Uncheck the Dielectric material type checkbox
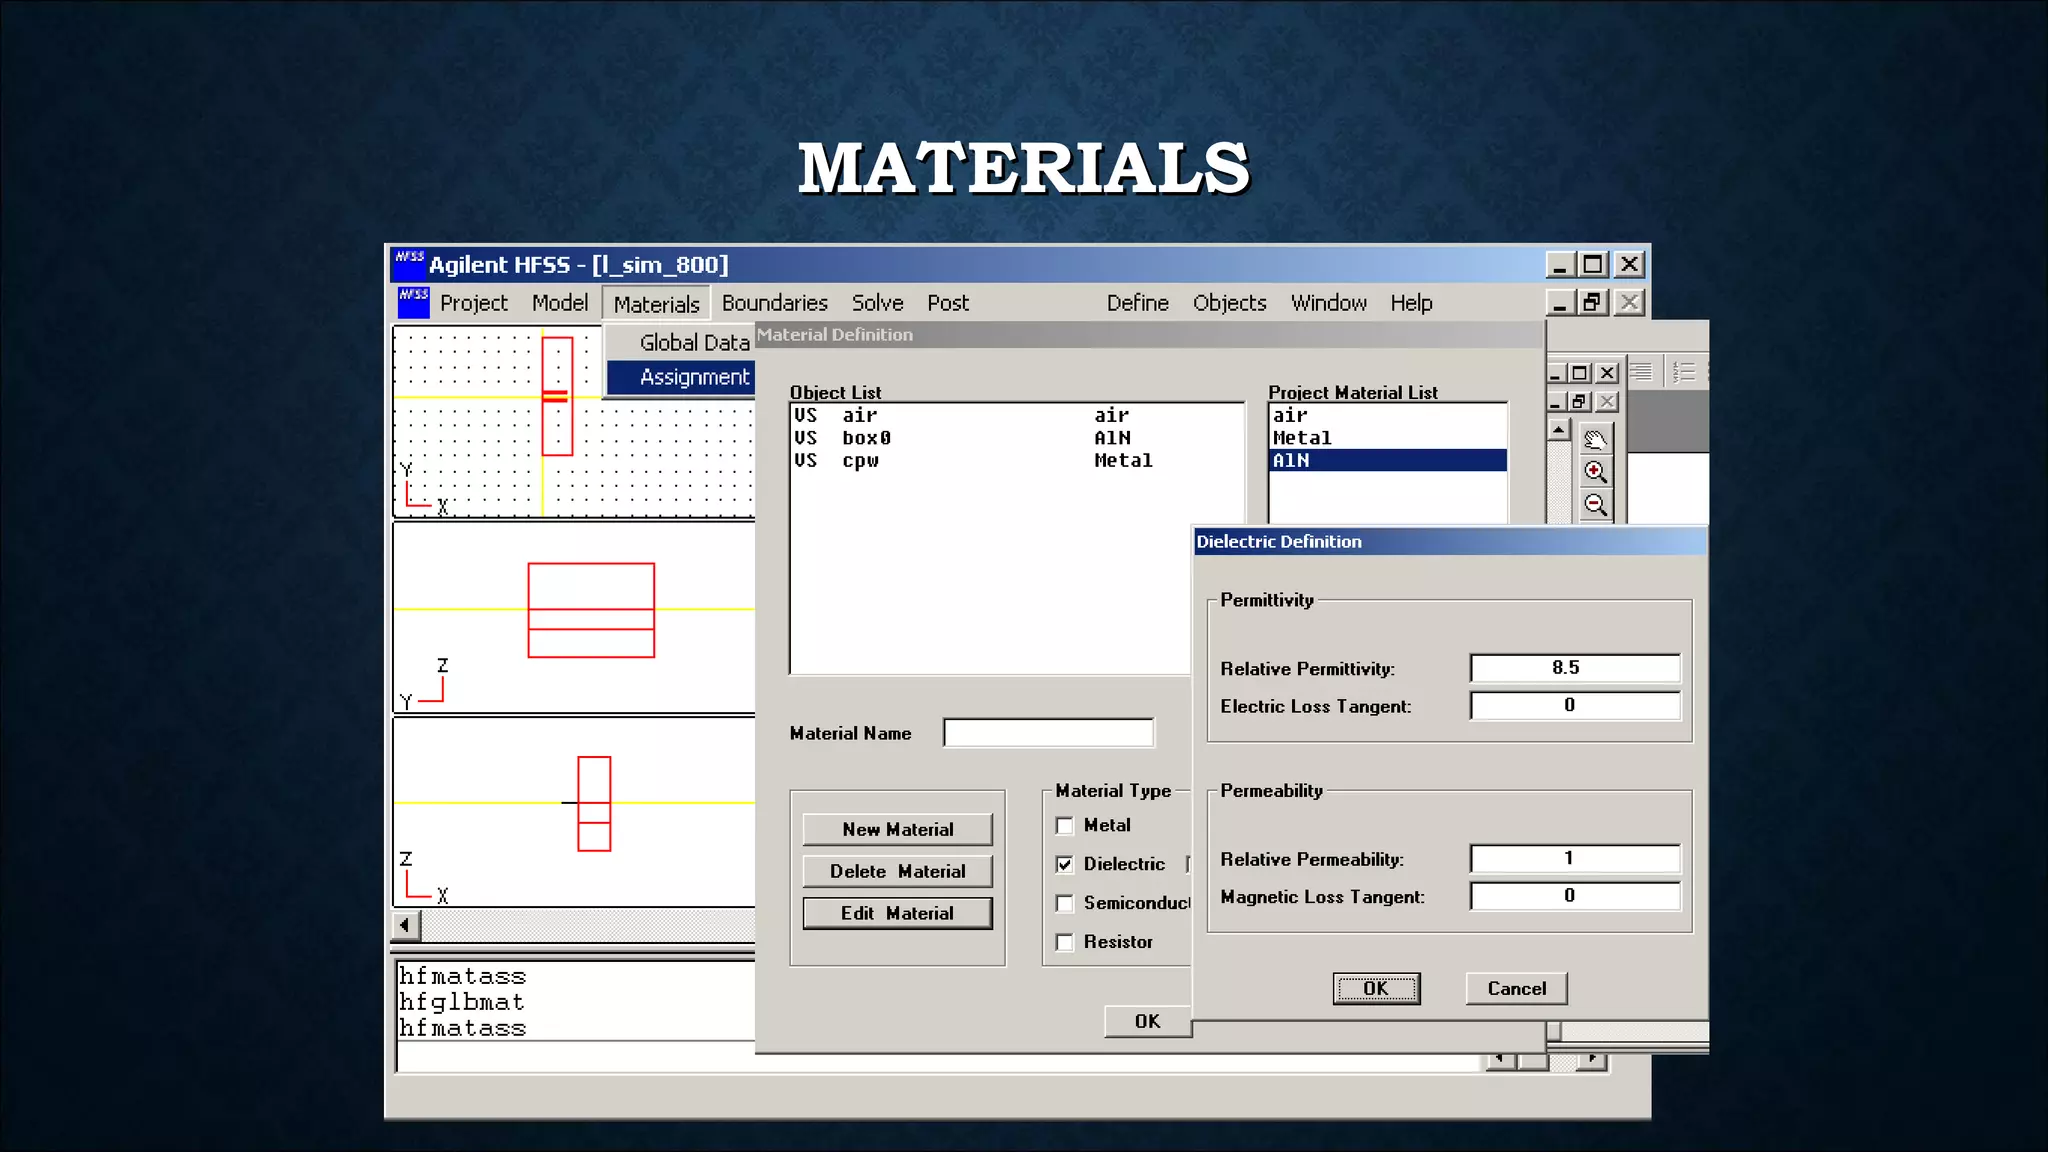This screenshot has width=2048, height=1152. (1065, 864)
